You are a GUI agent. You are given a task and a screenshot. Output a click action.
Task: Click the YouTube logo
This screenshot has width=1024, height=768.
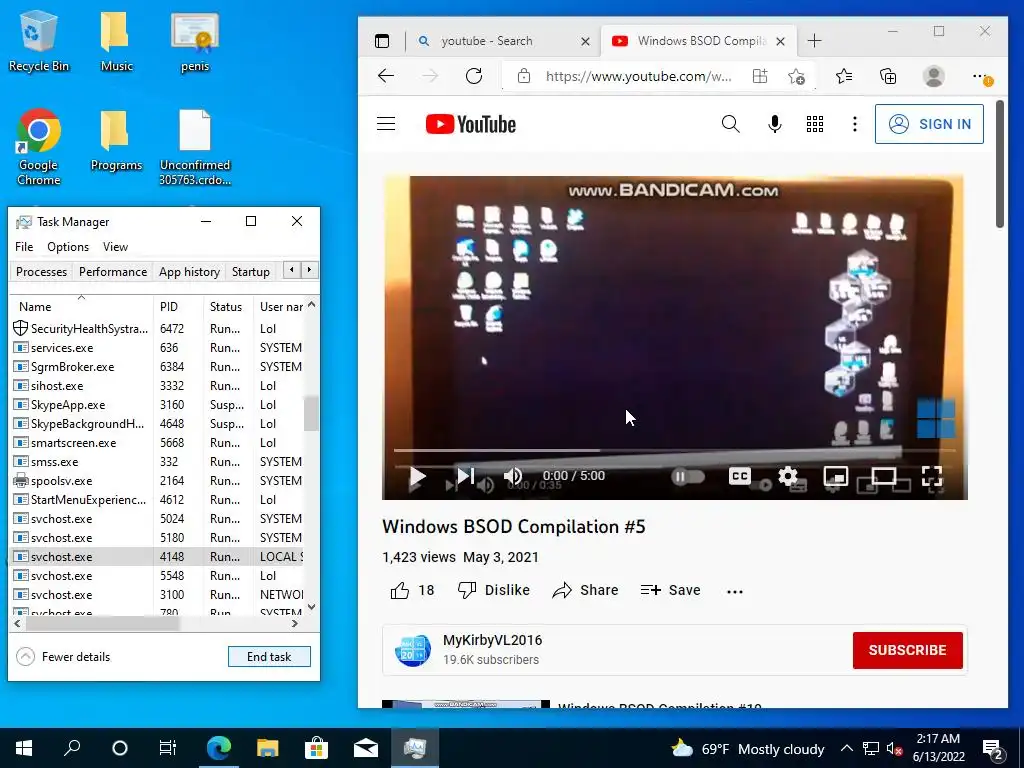(470, 124)
